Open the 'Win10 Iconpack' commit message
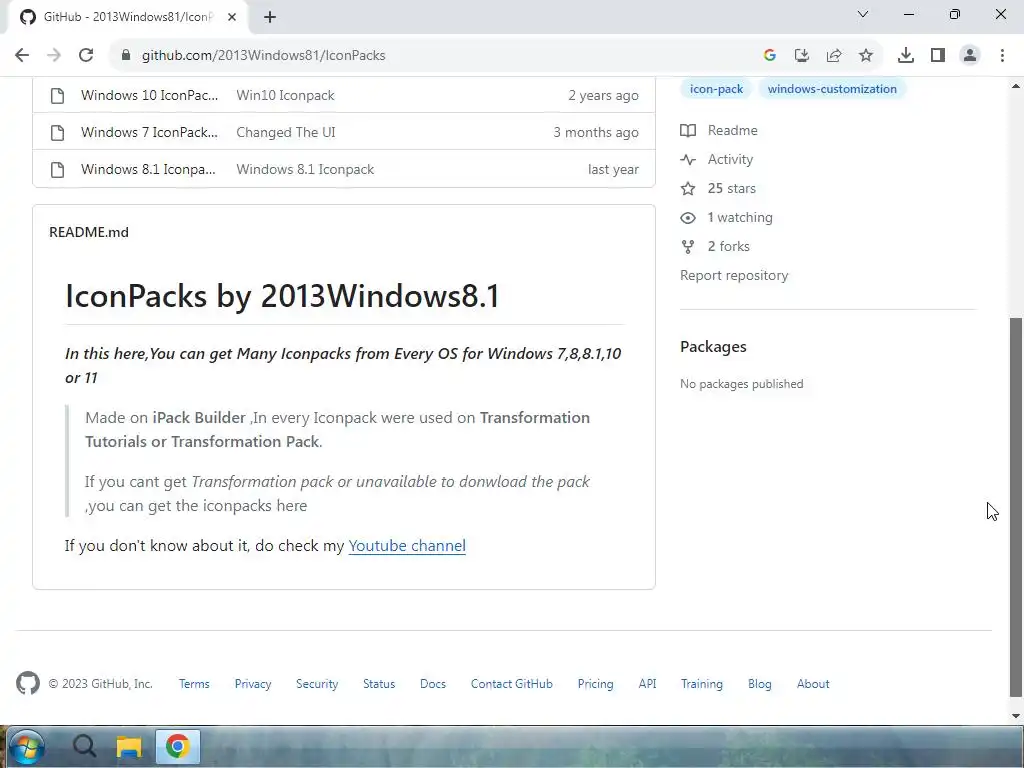 coord(285,95)
